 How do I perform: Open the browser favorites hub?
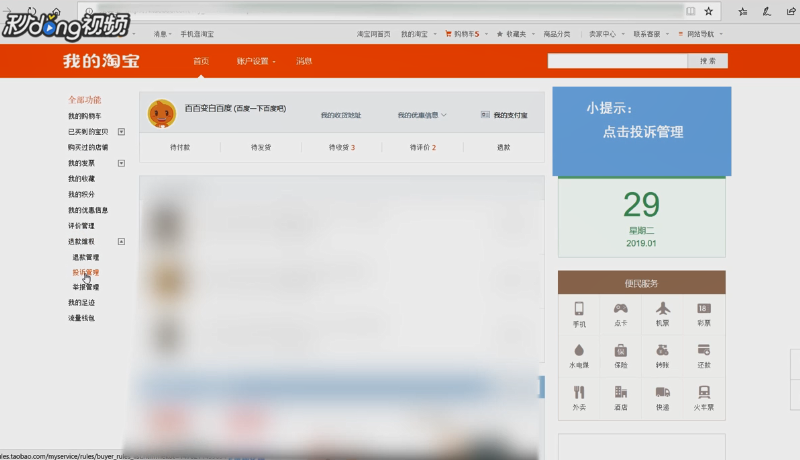(x=742, y=11)
